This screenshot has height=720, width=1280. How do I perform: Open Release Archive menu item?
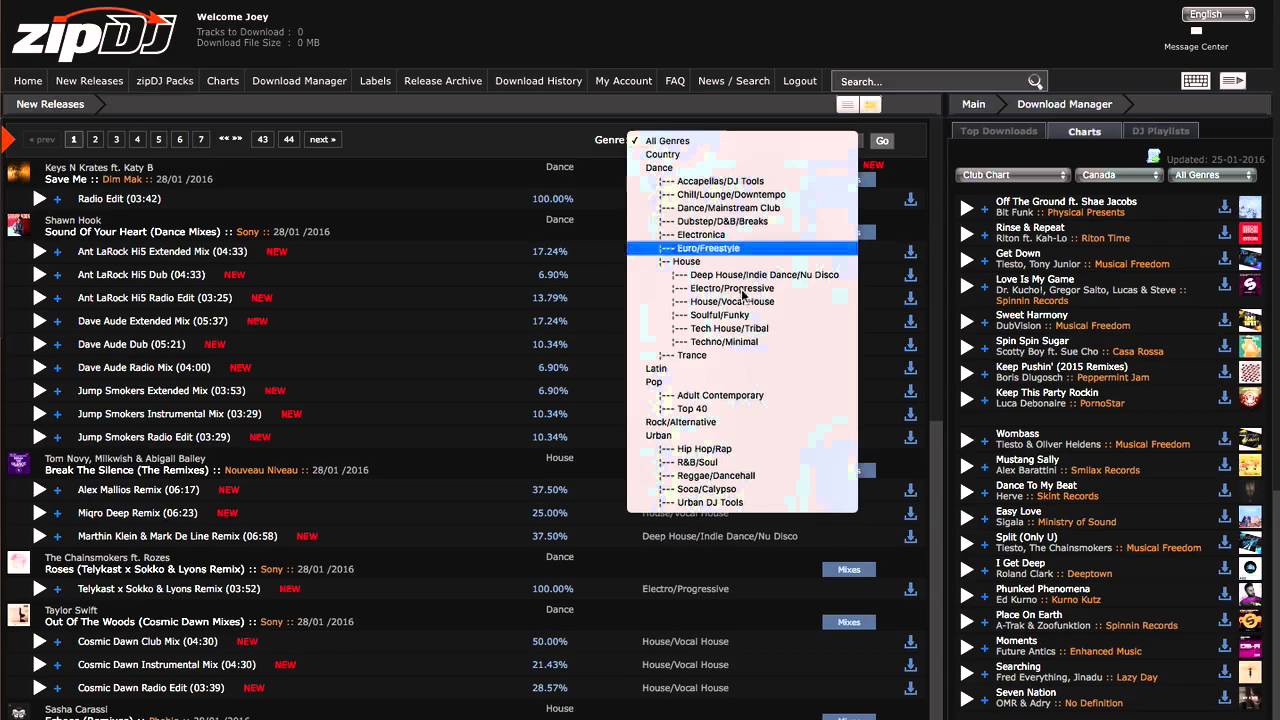[443, 81]
